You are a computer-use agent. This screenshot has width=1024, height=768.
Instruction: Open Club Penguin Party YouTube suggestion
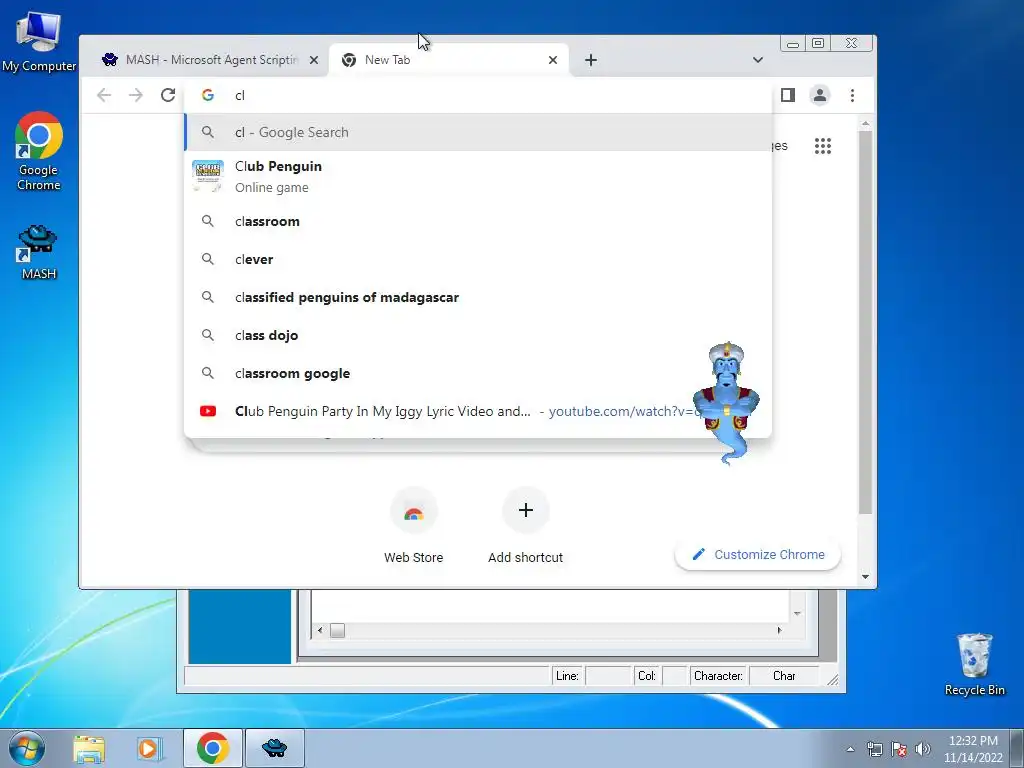[478, 411]
